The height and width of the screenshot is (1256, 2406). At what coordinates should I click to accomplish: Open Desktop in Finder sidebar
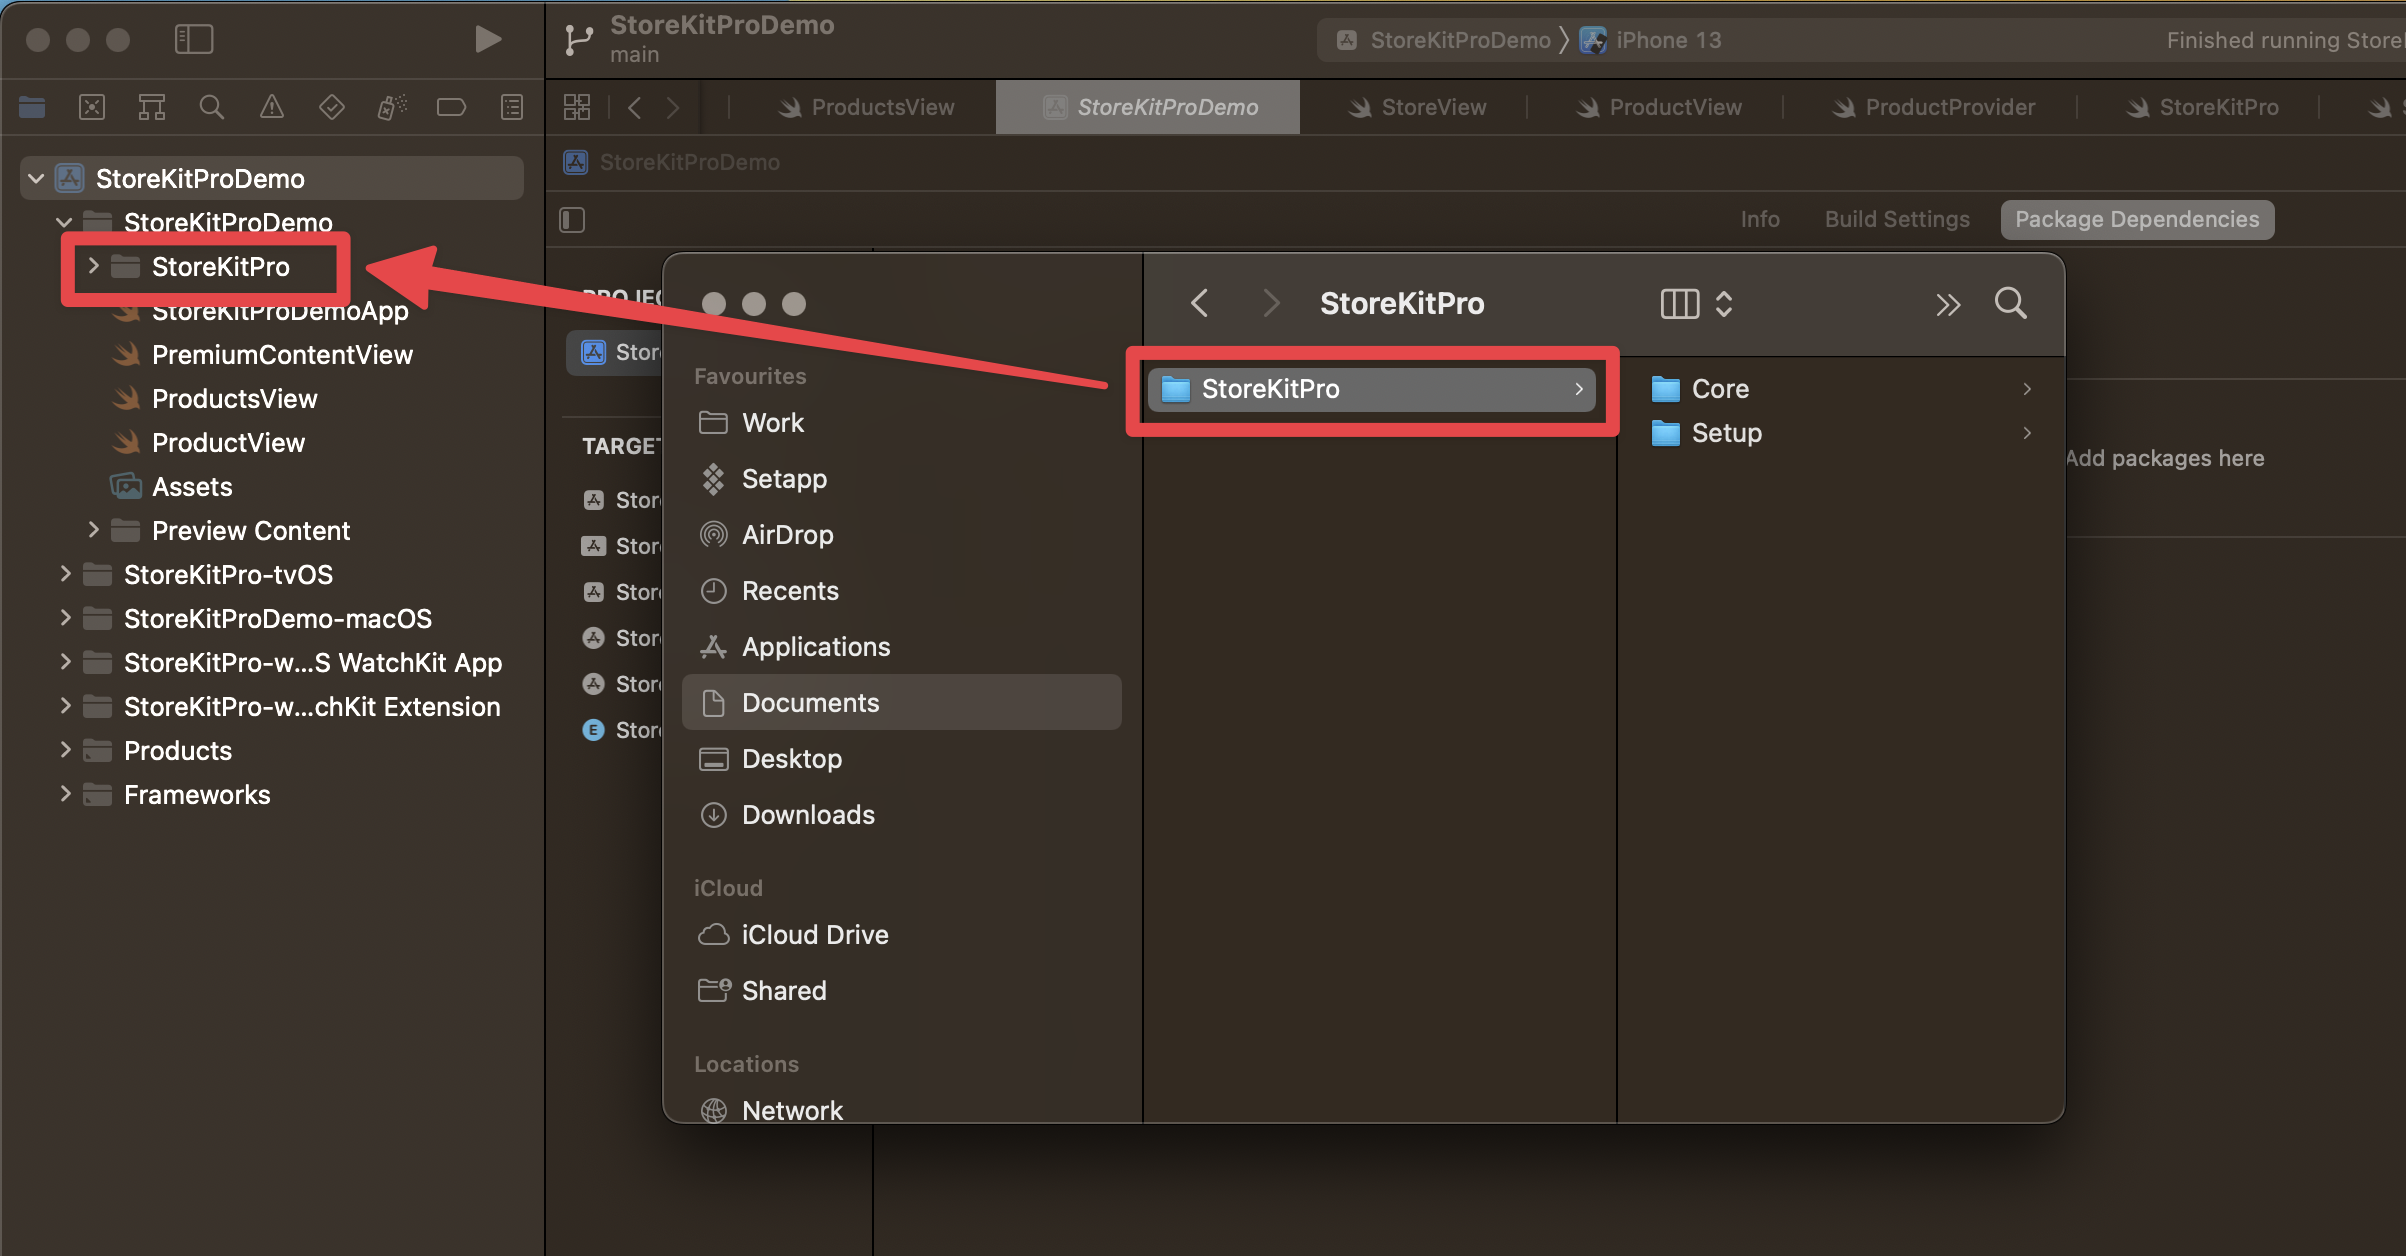coord(901,759)
